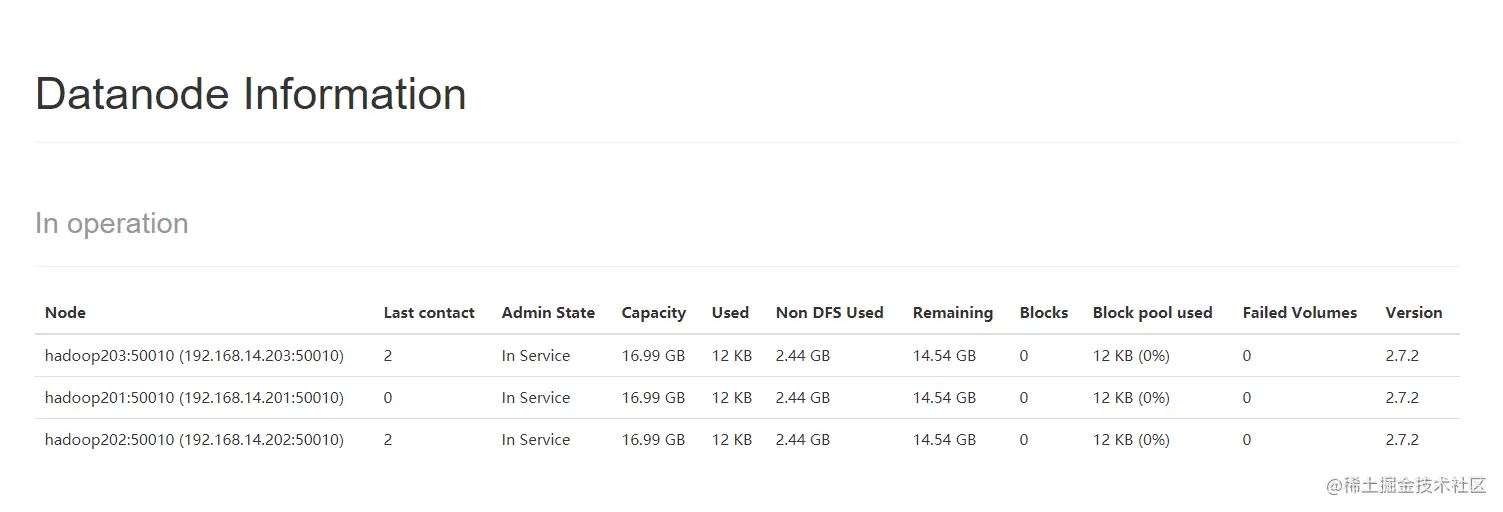This screenshot has width=1503, height=512.
Task: Click the Version column header
Action: (x=1414, y=313)
